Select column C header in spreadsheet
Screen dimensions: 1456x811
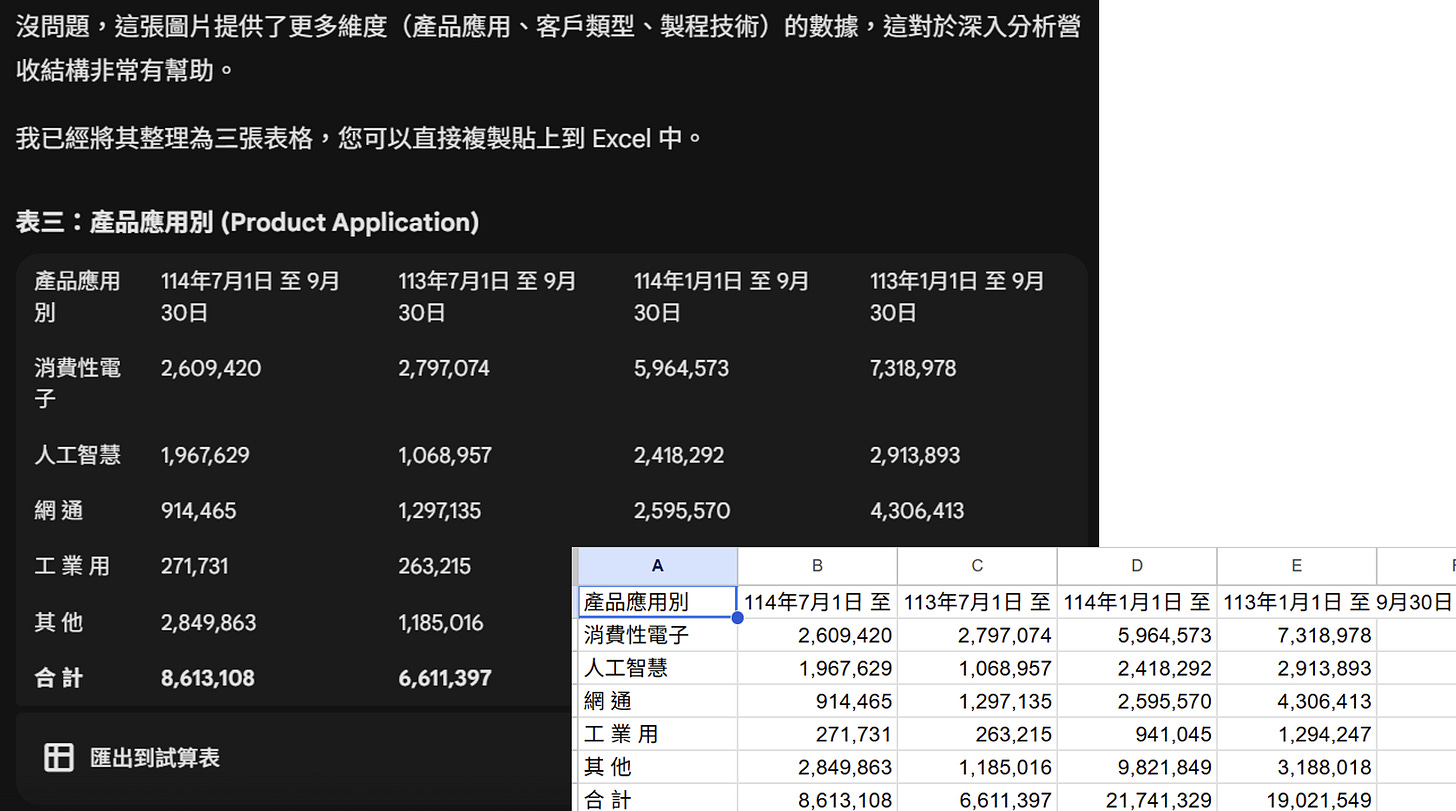977,566
